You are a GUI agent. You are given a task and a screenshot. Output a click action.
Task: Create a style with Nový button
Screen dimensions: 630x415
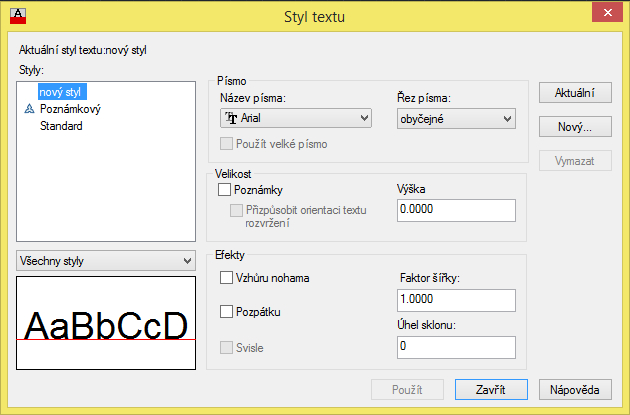tap(575, 127)
